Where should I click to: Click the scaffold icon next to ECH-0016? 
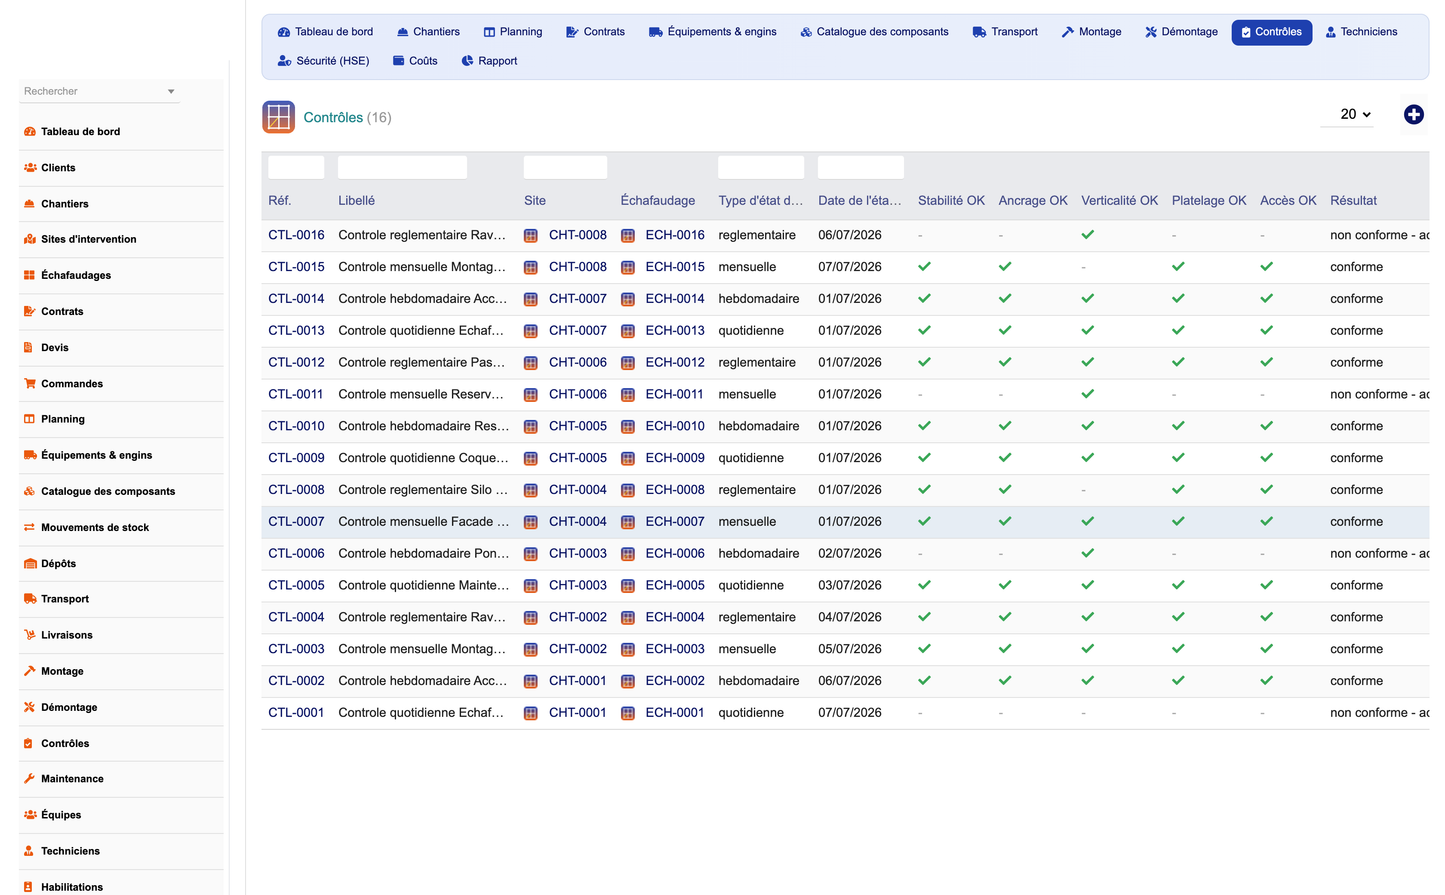(x=628, y=236)
